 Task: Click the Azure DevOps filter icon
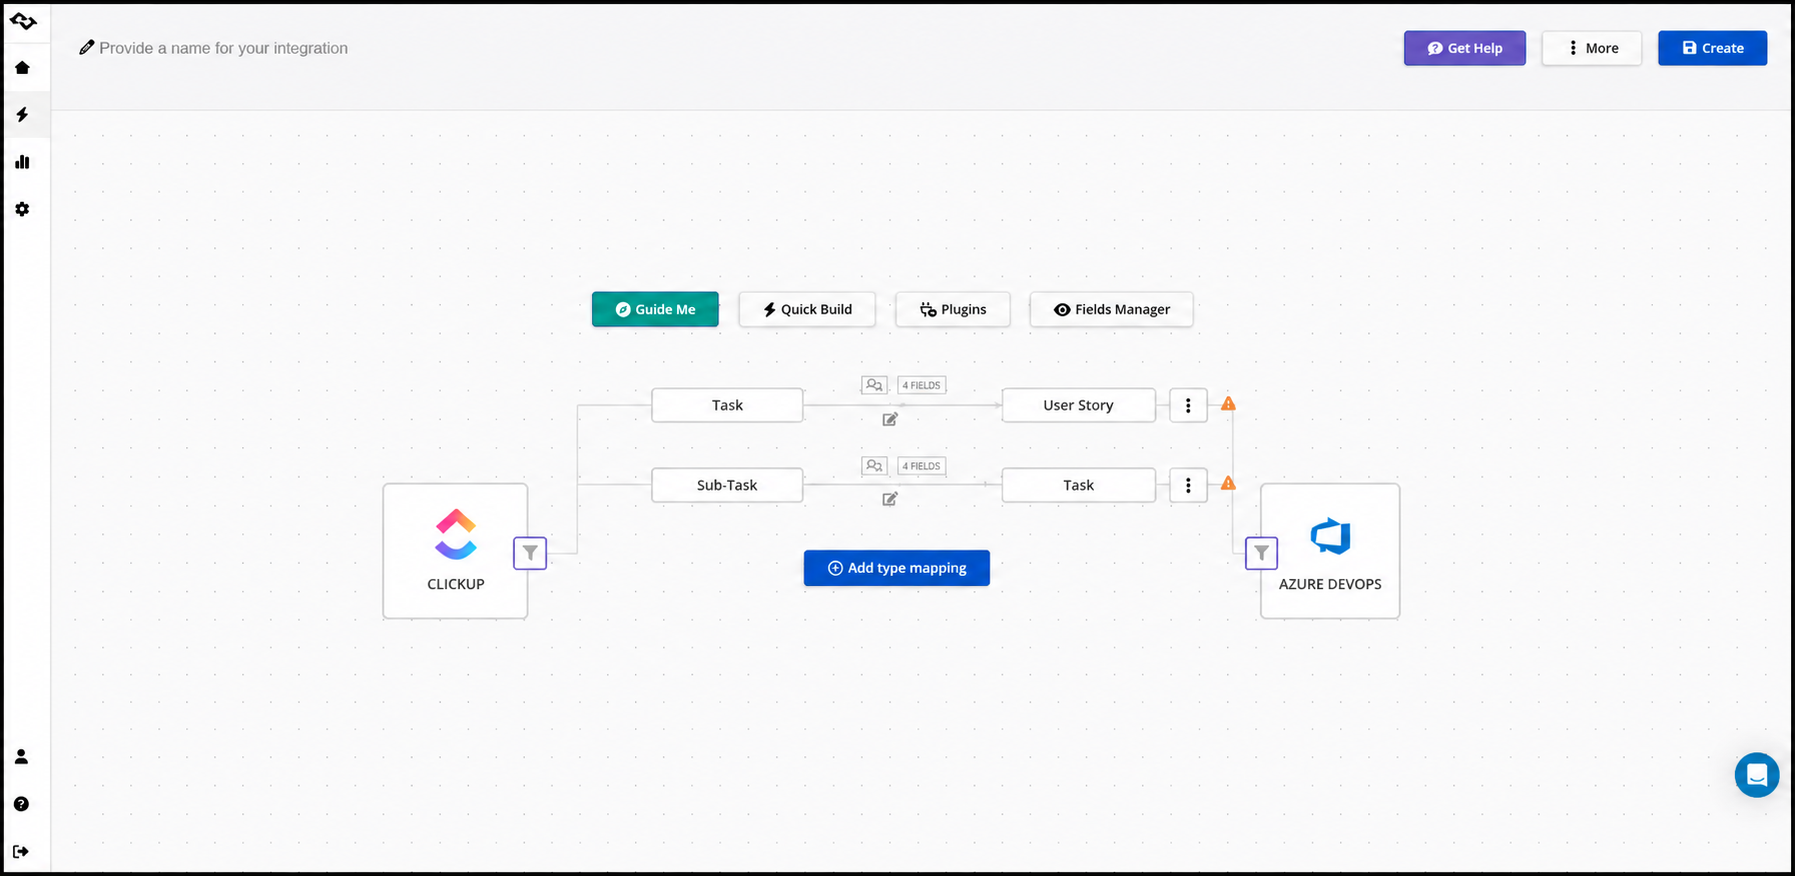pyautogui.click(x=1261, y=553)
